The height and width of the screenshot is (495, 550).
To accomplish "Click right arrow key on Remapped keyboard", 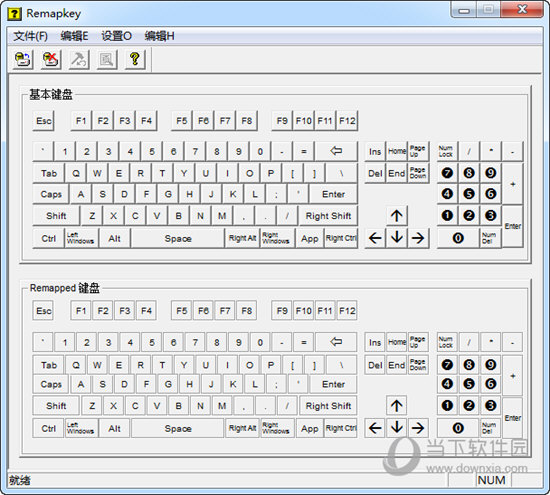I will pyautogui.click(x=418, y=428).
